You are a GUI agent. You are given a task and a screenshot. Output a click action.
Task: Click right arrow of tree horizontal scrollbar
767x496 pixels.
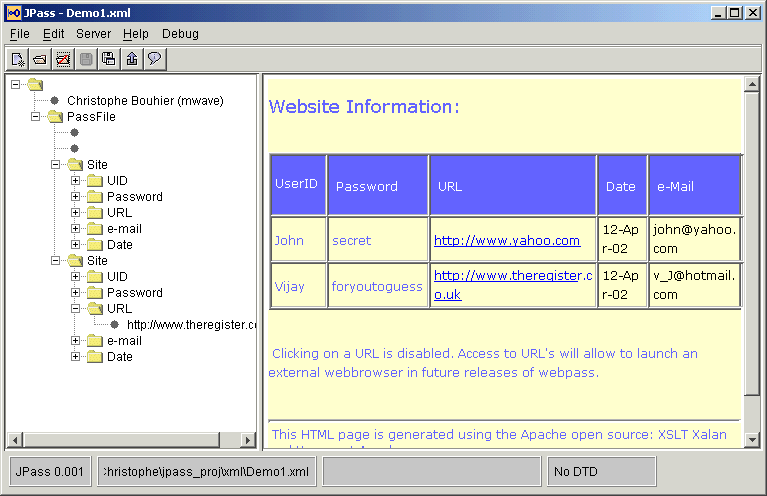(x=249, y=440)
